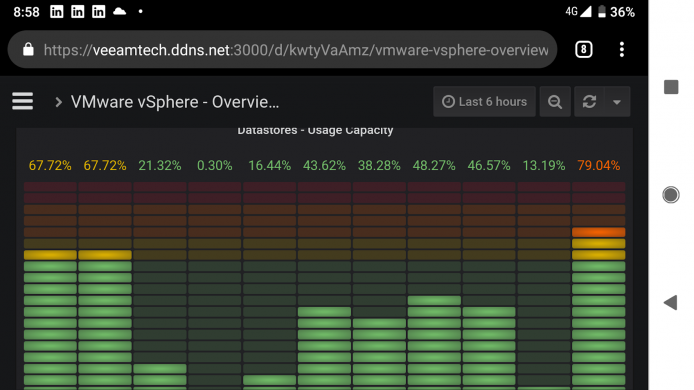Refresh the dashboard with the circular arrows icon
This screenshot has width=694, height=390.
pos(589,102)
